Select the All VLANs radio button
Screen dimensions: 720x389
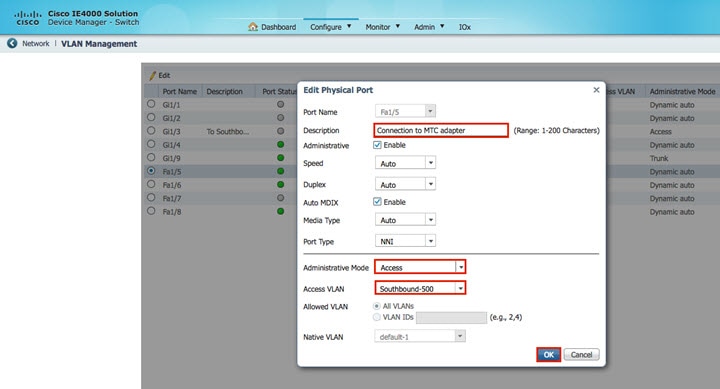[377, 306]
